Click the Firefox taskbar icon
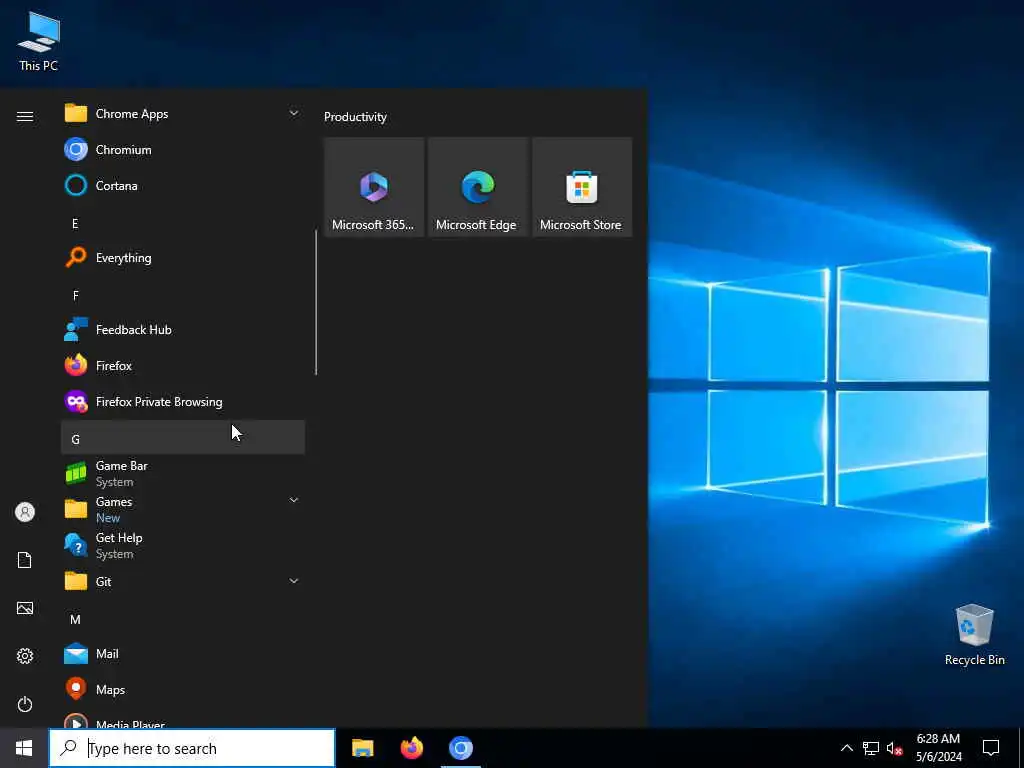Image resolution: width=1024 pixels, height=768 pixels. coord(411,748)
